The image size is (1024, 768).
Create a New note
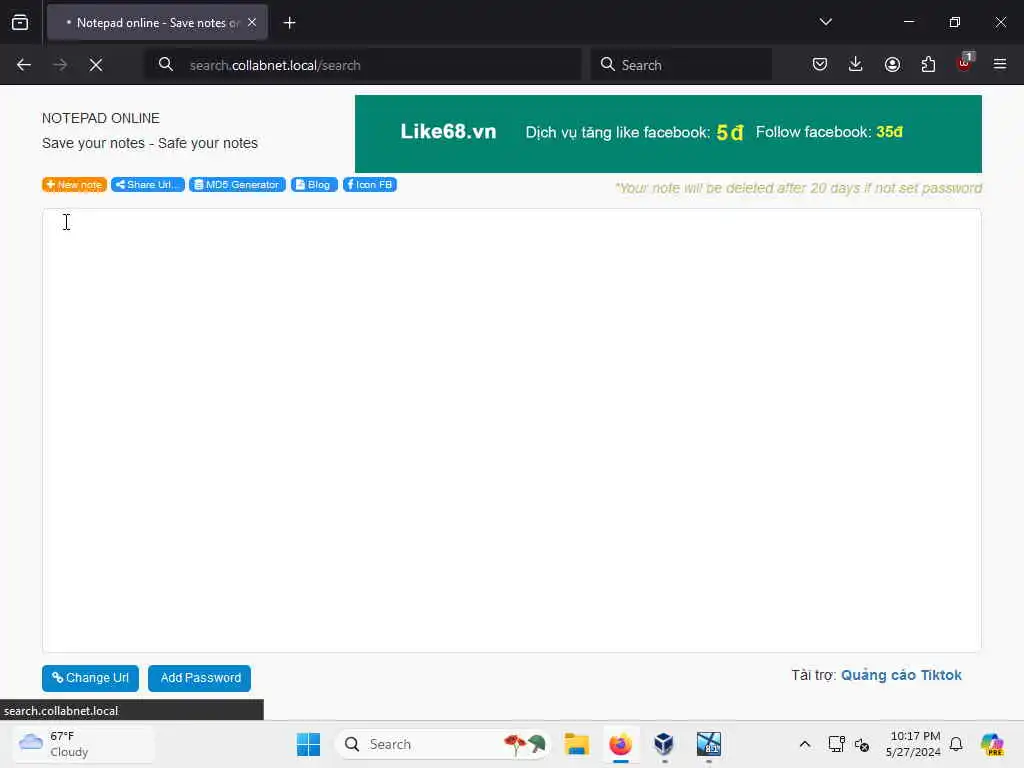74,185
